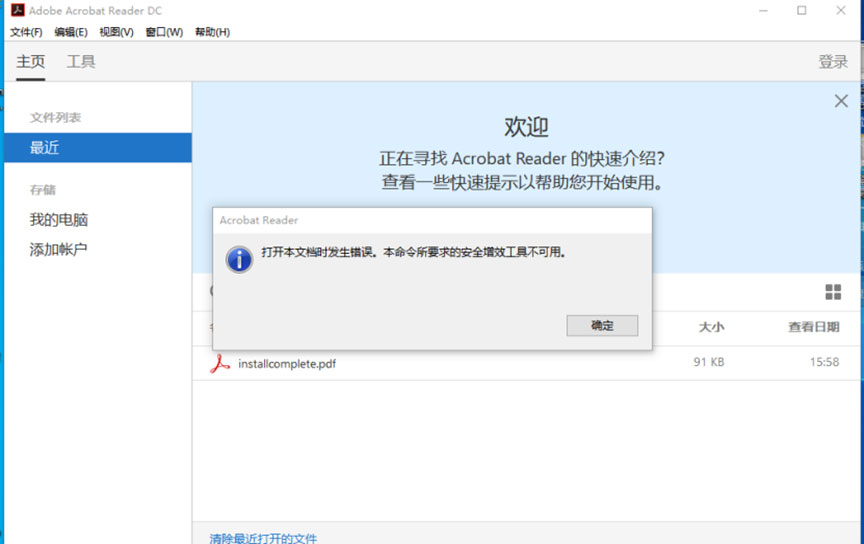864x544 pixels.
Task: Open the 视图(V) menu
Action: (x=116, y=32)
